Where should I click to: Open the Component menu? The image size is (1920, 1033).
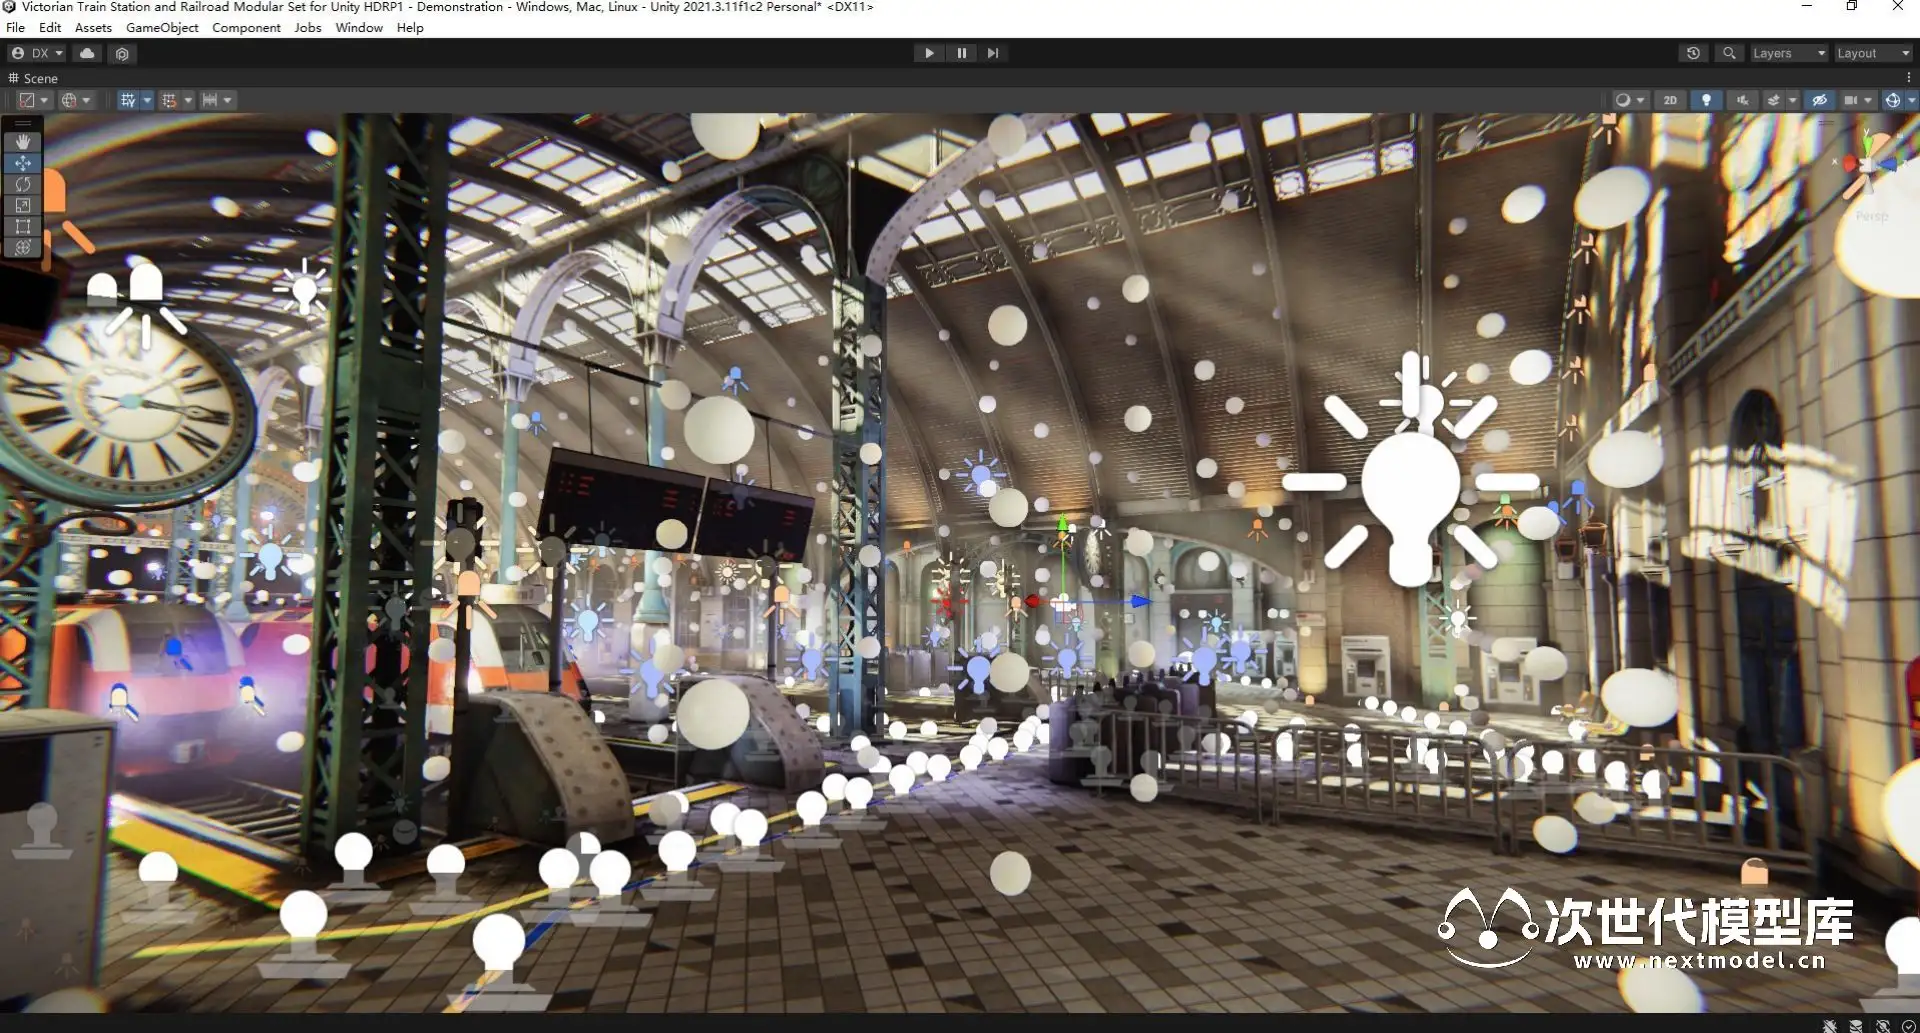(246, 27)
